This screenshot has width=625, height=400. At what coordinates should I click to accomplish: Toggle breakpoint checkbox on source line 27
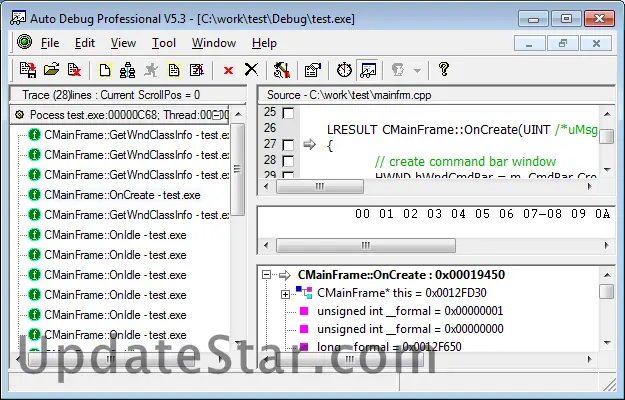click(288, 145)
